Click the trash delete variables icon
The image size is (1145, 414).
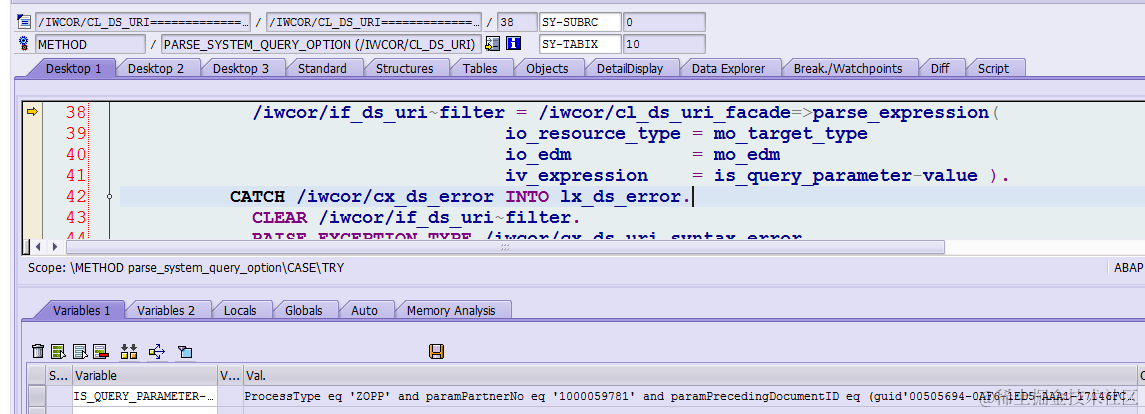tap(38, 352)
